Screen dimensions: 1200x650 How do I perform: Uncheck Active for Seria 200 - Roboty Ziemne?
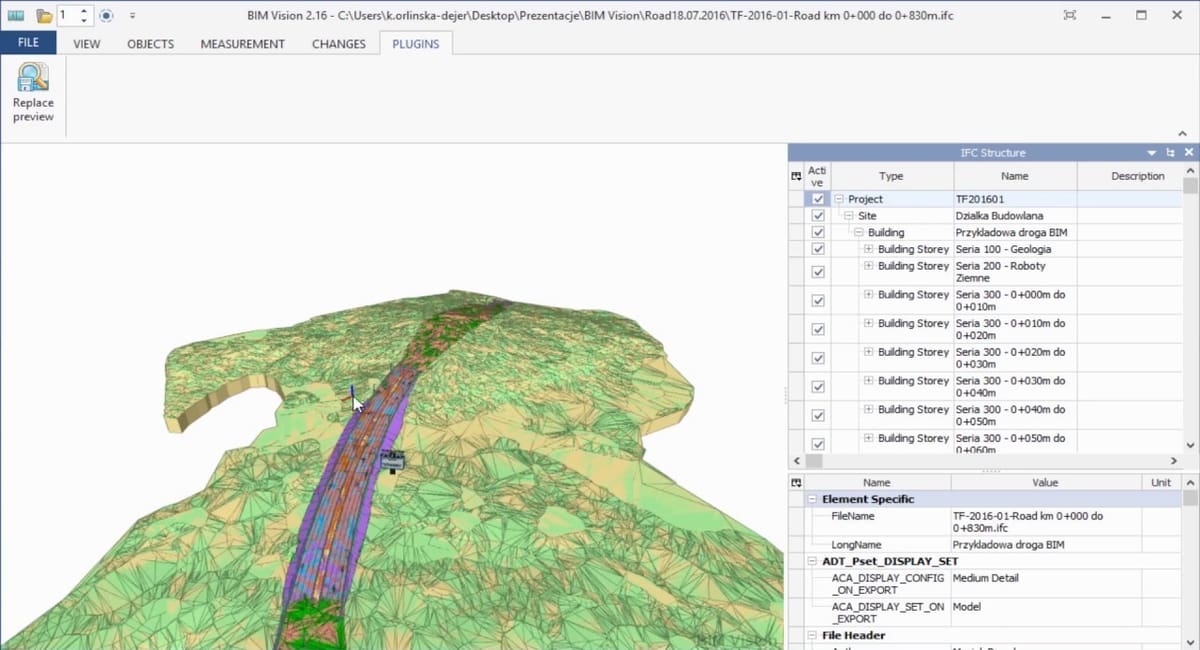(818, 272)
